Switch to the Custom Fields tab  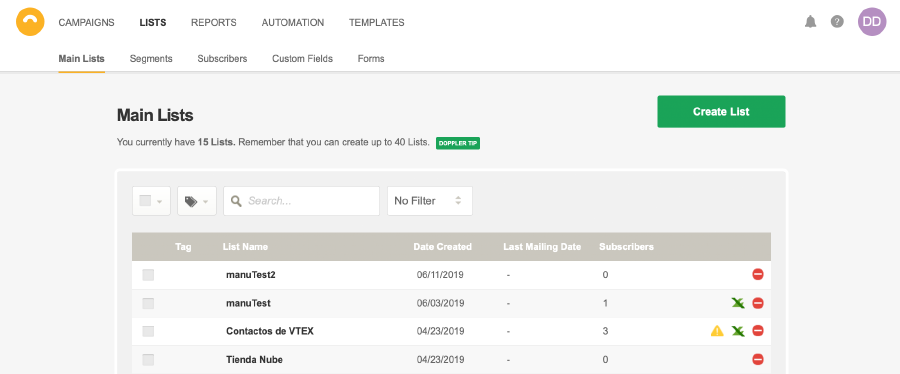[302, 59]
